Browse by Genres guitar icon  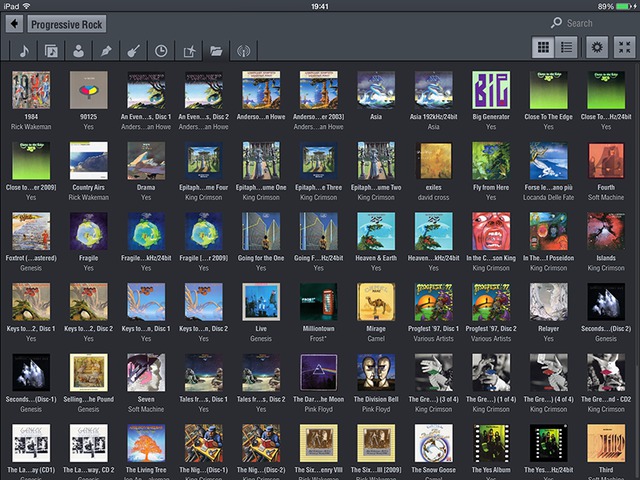(x=132, y=50)
